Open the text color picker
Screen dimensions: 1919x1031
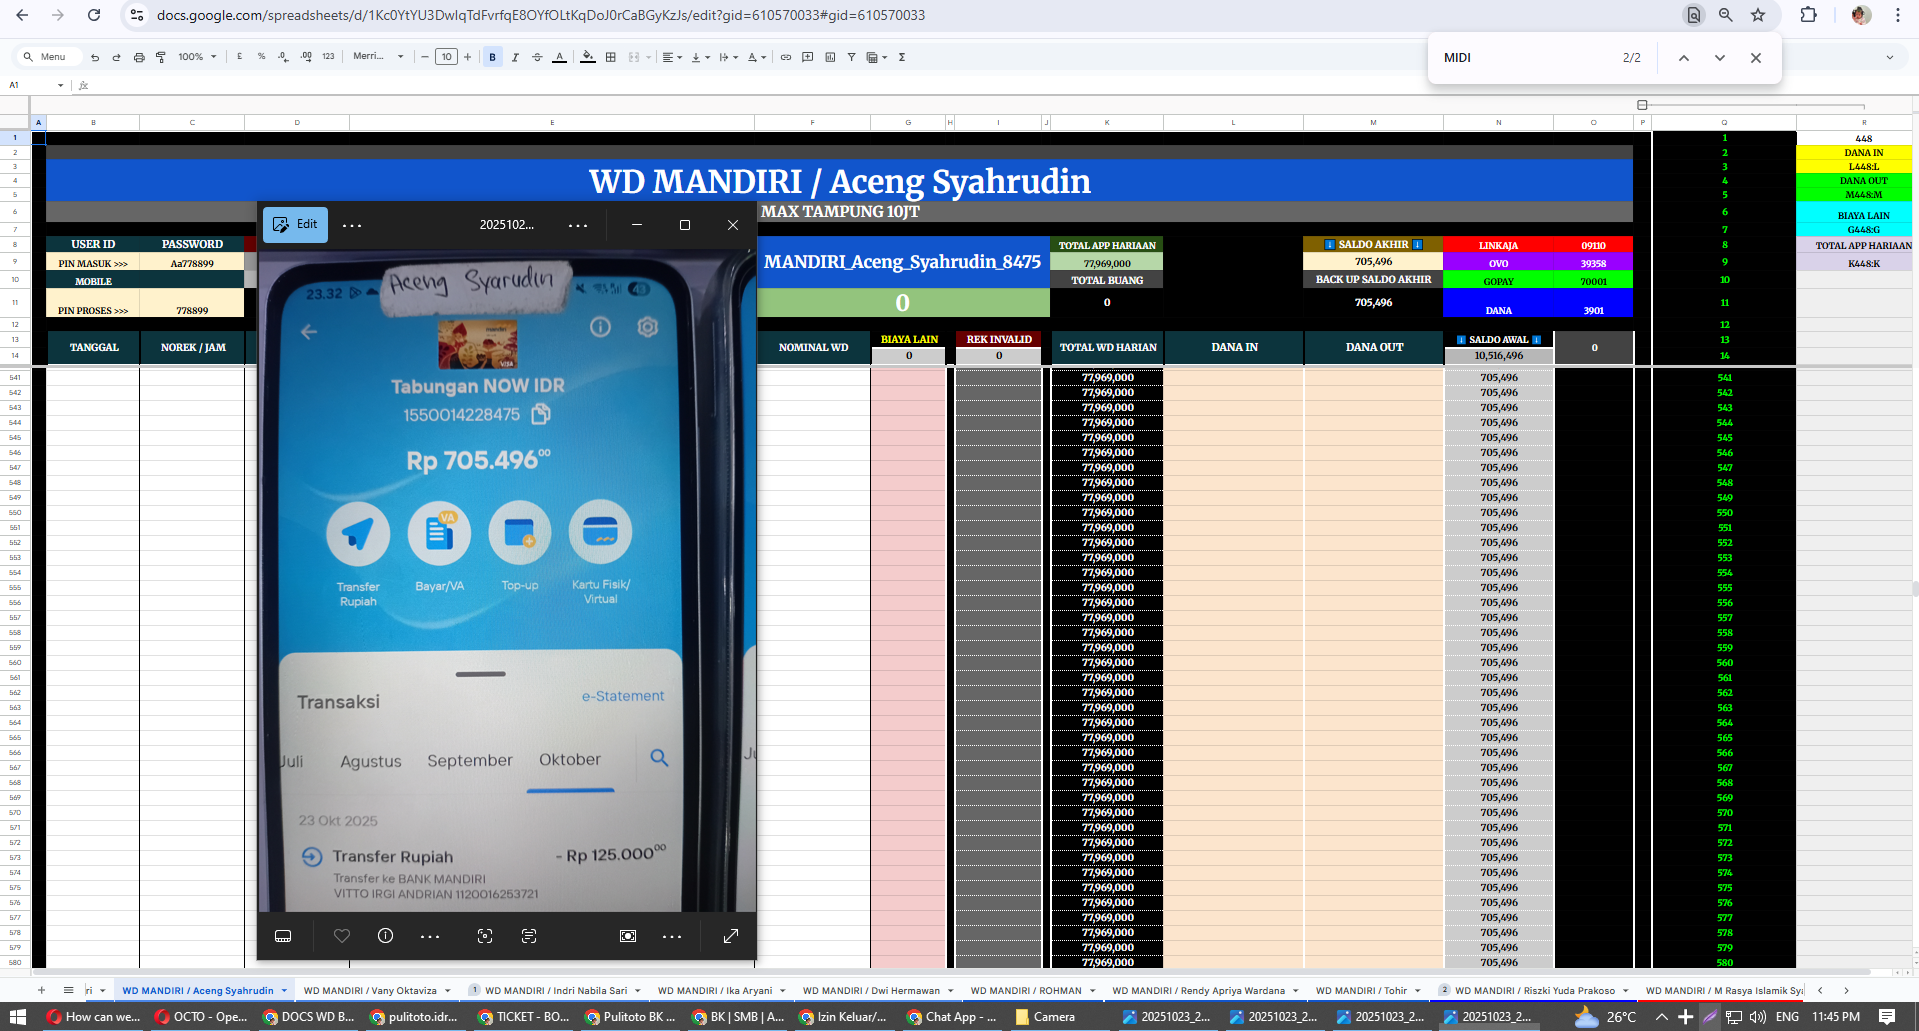(560, 57)
